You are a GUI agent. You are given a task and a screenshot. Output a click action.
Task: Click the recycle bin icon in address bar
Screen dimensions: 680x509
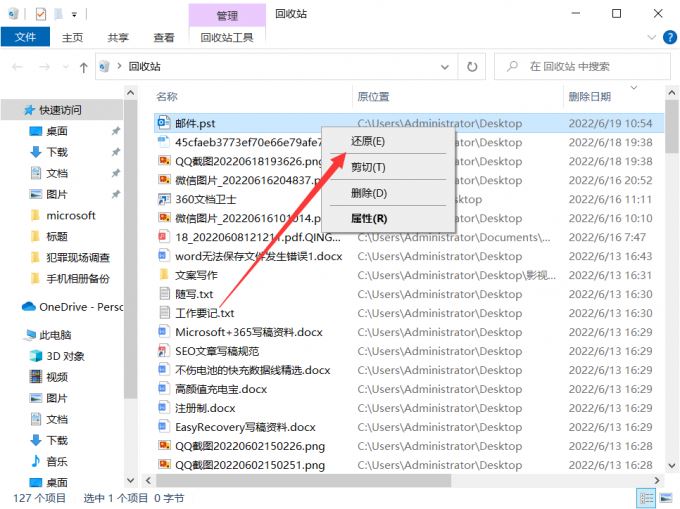(x=104, y=67)
